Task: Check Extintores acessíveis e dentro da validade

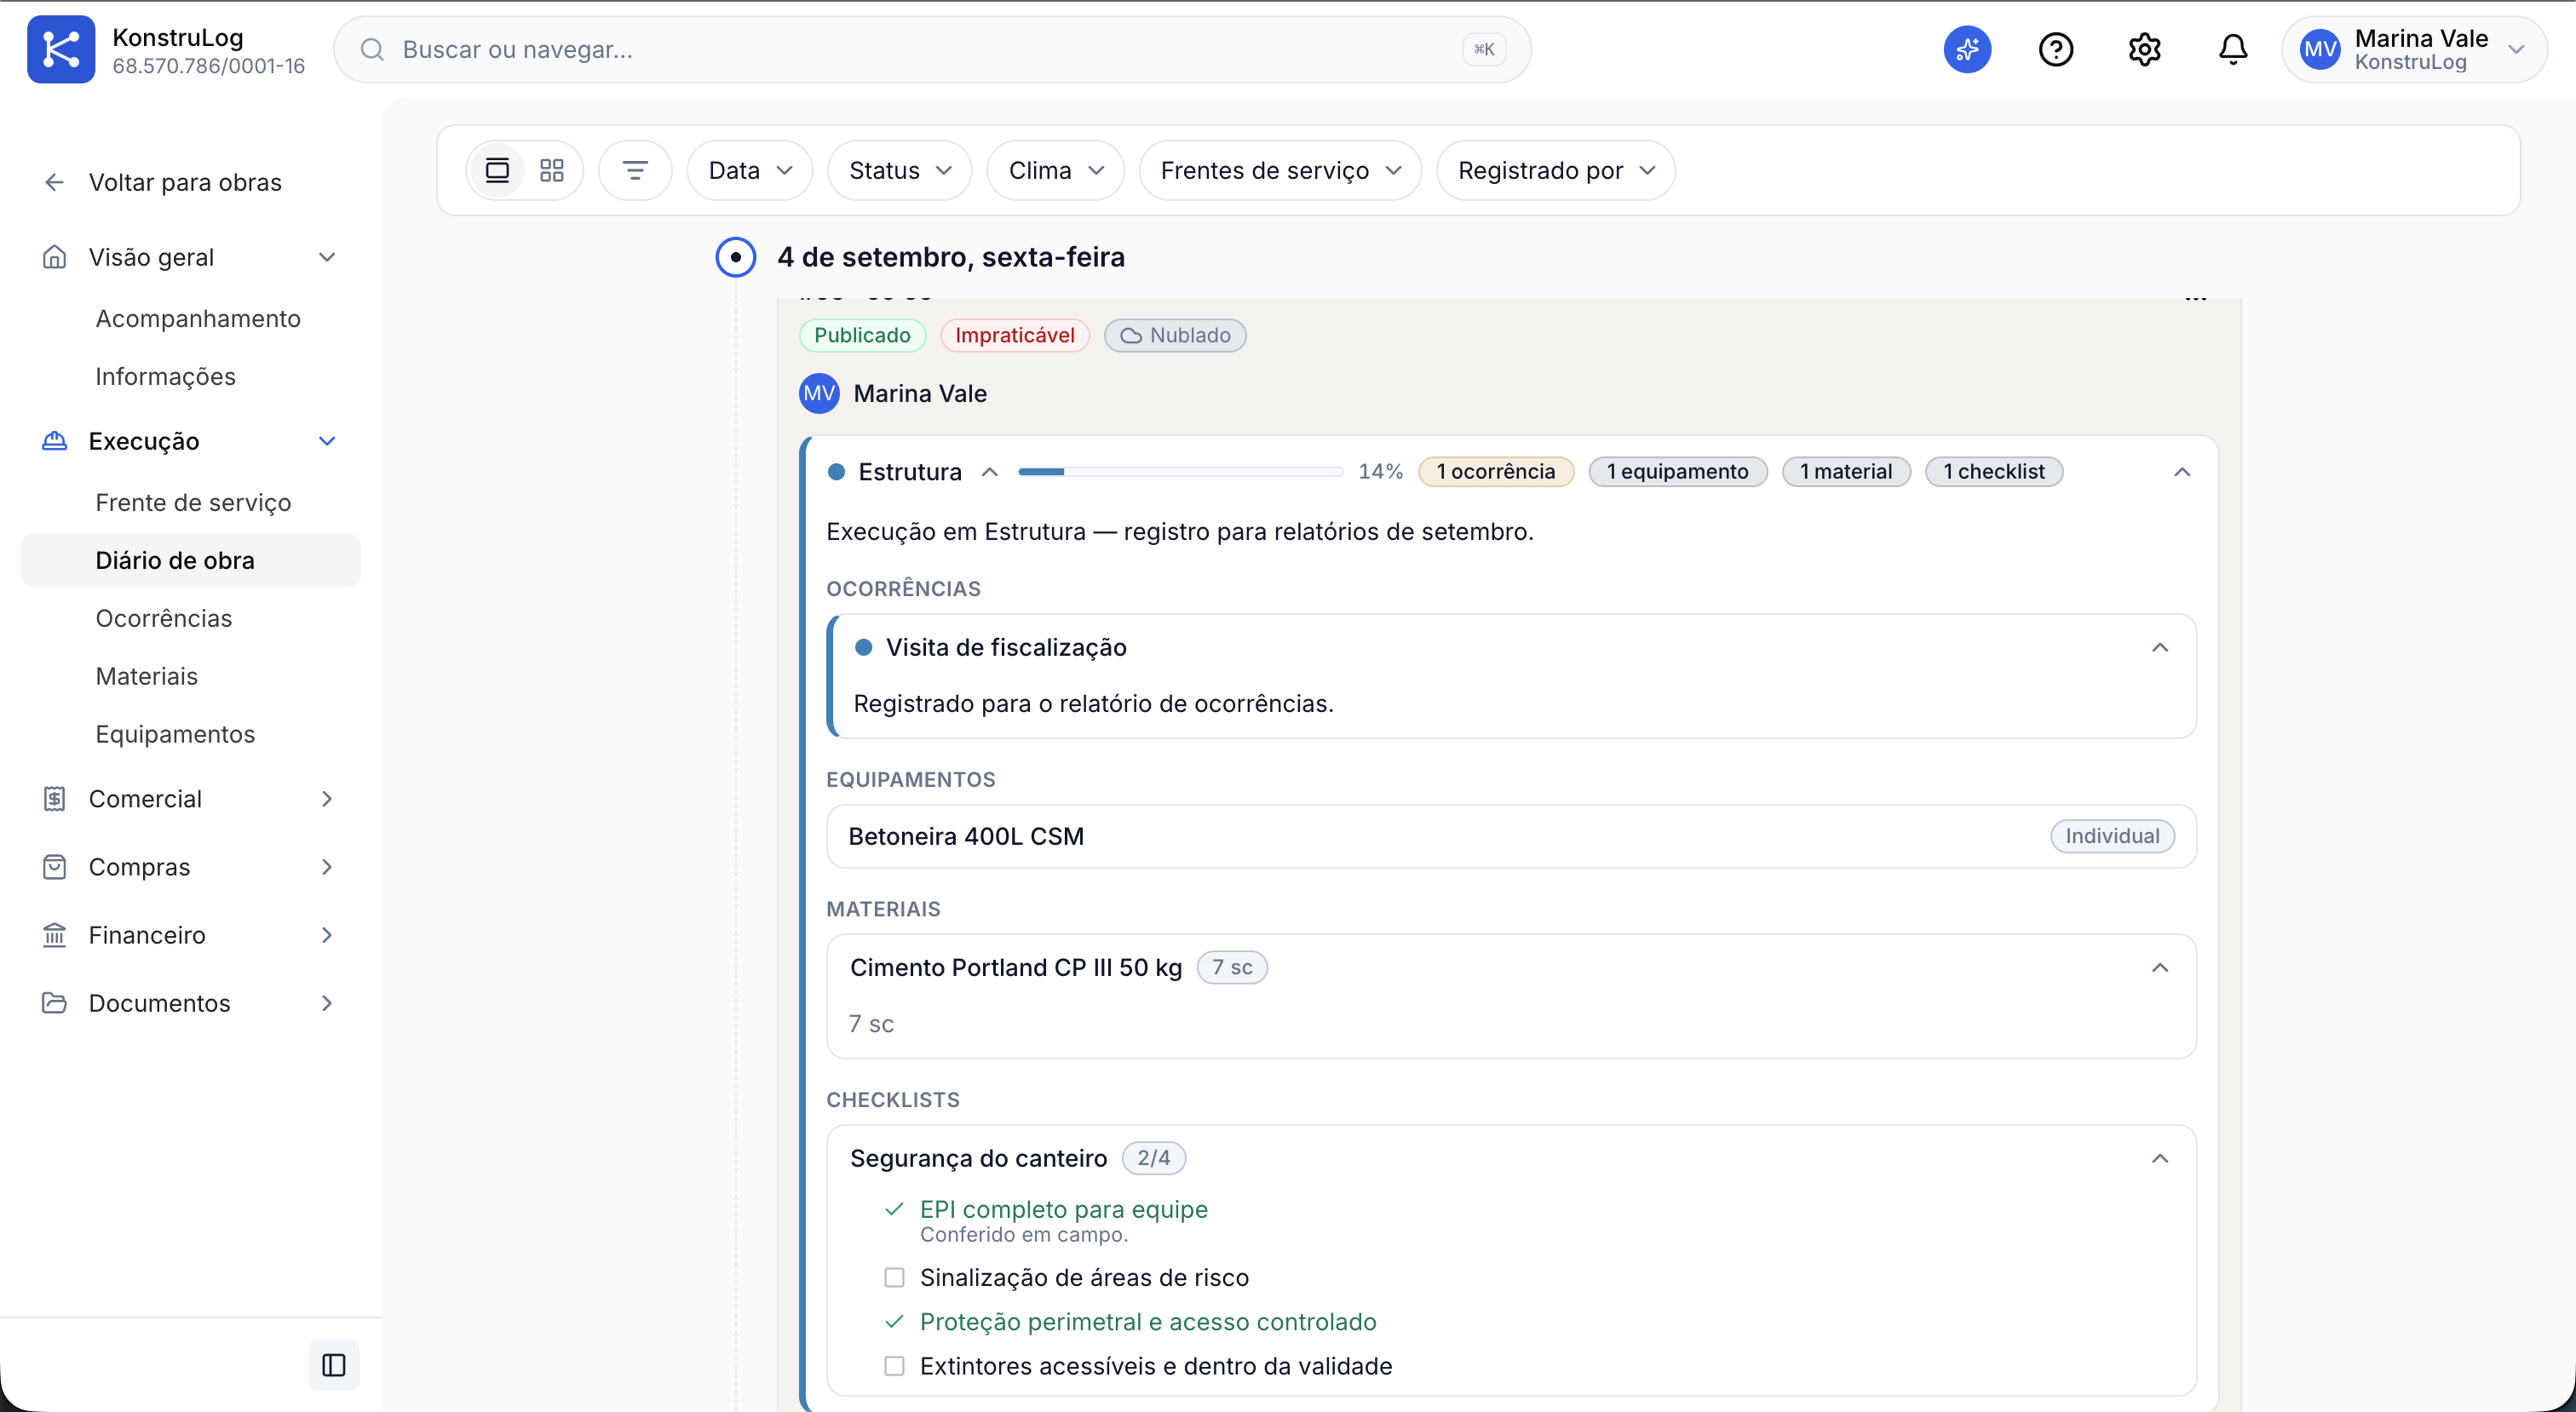Action: tap(894, 1366)
